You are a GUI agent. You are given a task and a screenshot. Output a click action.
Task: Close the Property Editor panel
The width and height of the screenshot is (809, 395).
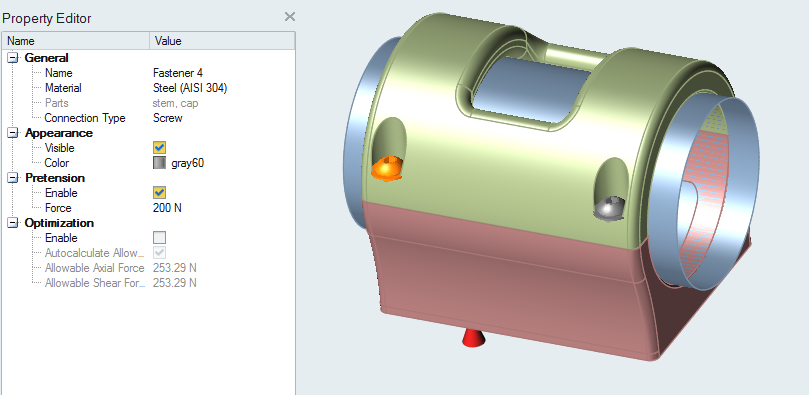point(290,17)
